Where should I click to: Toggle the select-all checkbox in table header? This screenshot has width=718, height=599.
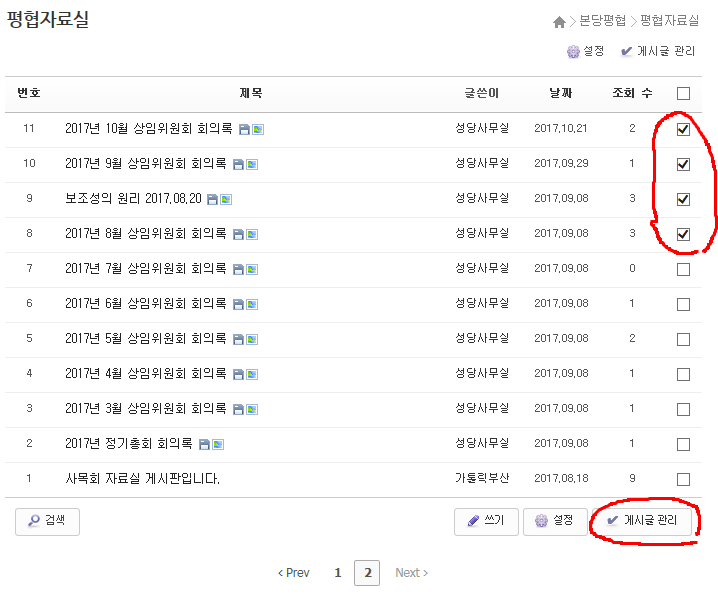click(683, 94)
